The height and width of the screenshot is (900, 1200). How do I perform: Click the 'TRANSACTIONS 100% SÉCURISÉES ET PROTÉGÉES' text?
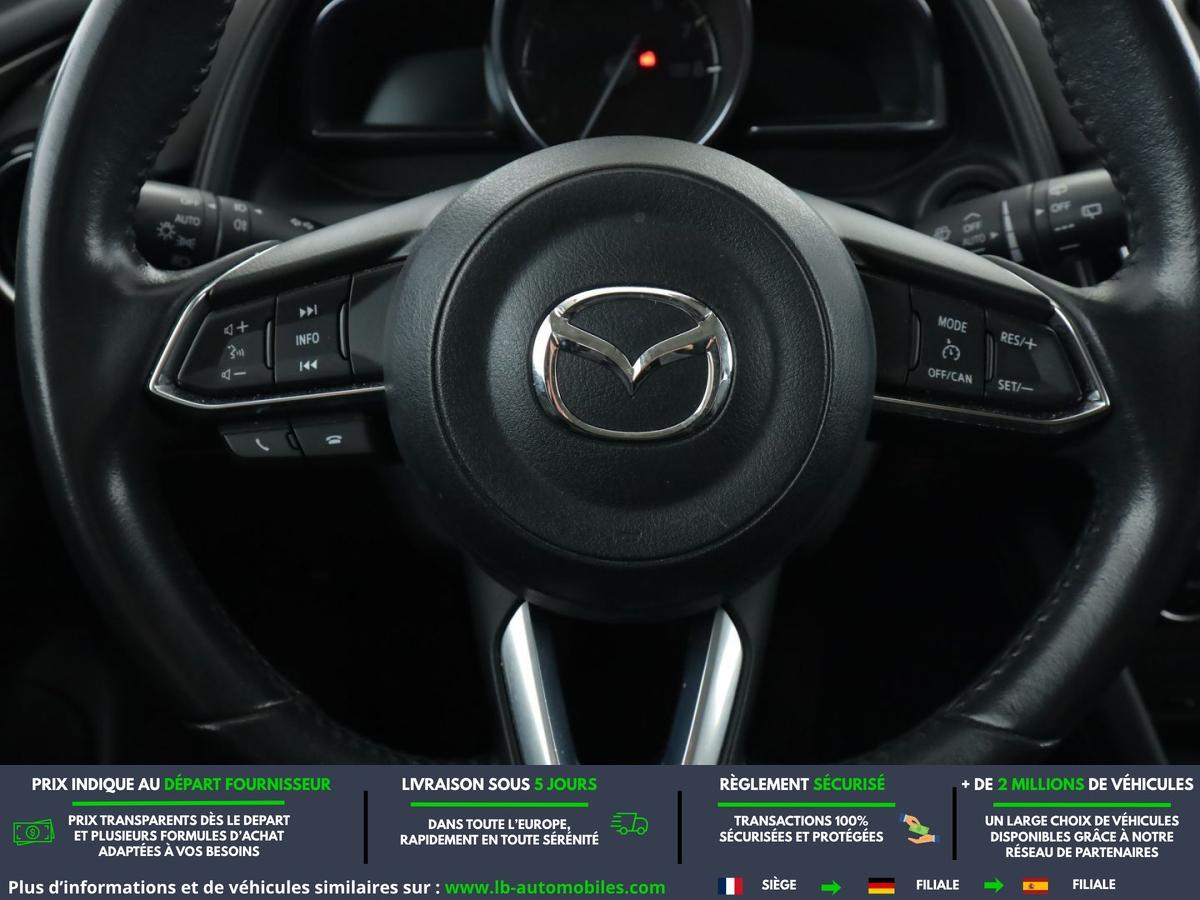coord(802,828)
